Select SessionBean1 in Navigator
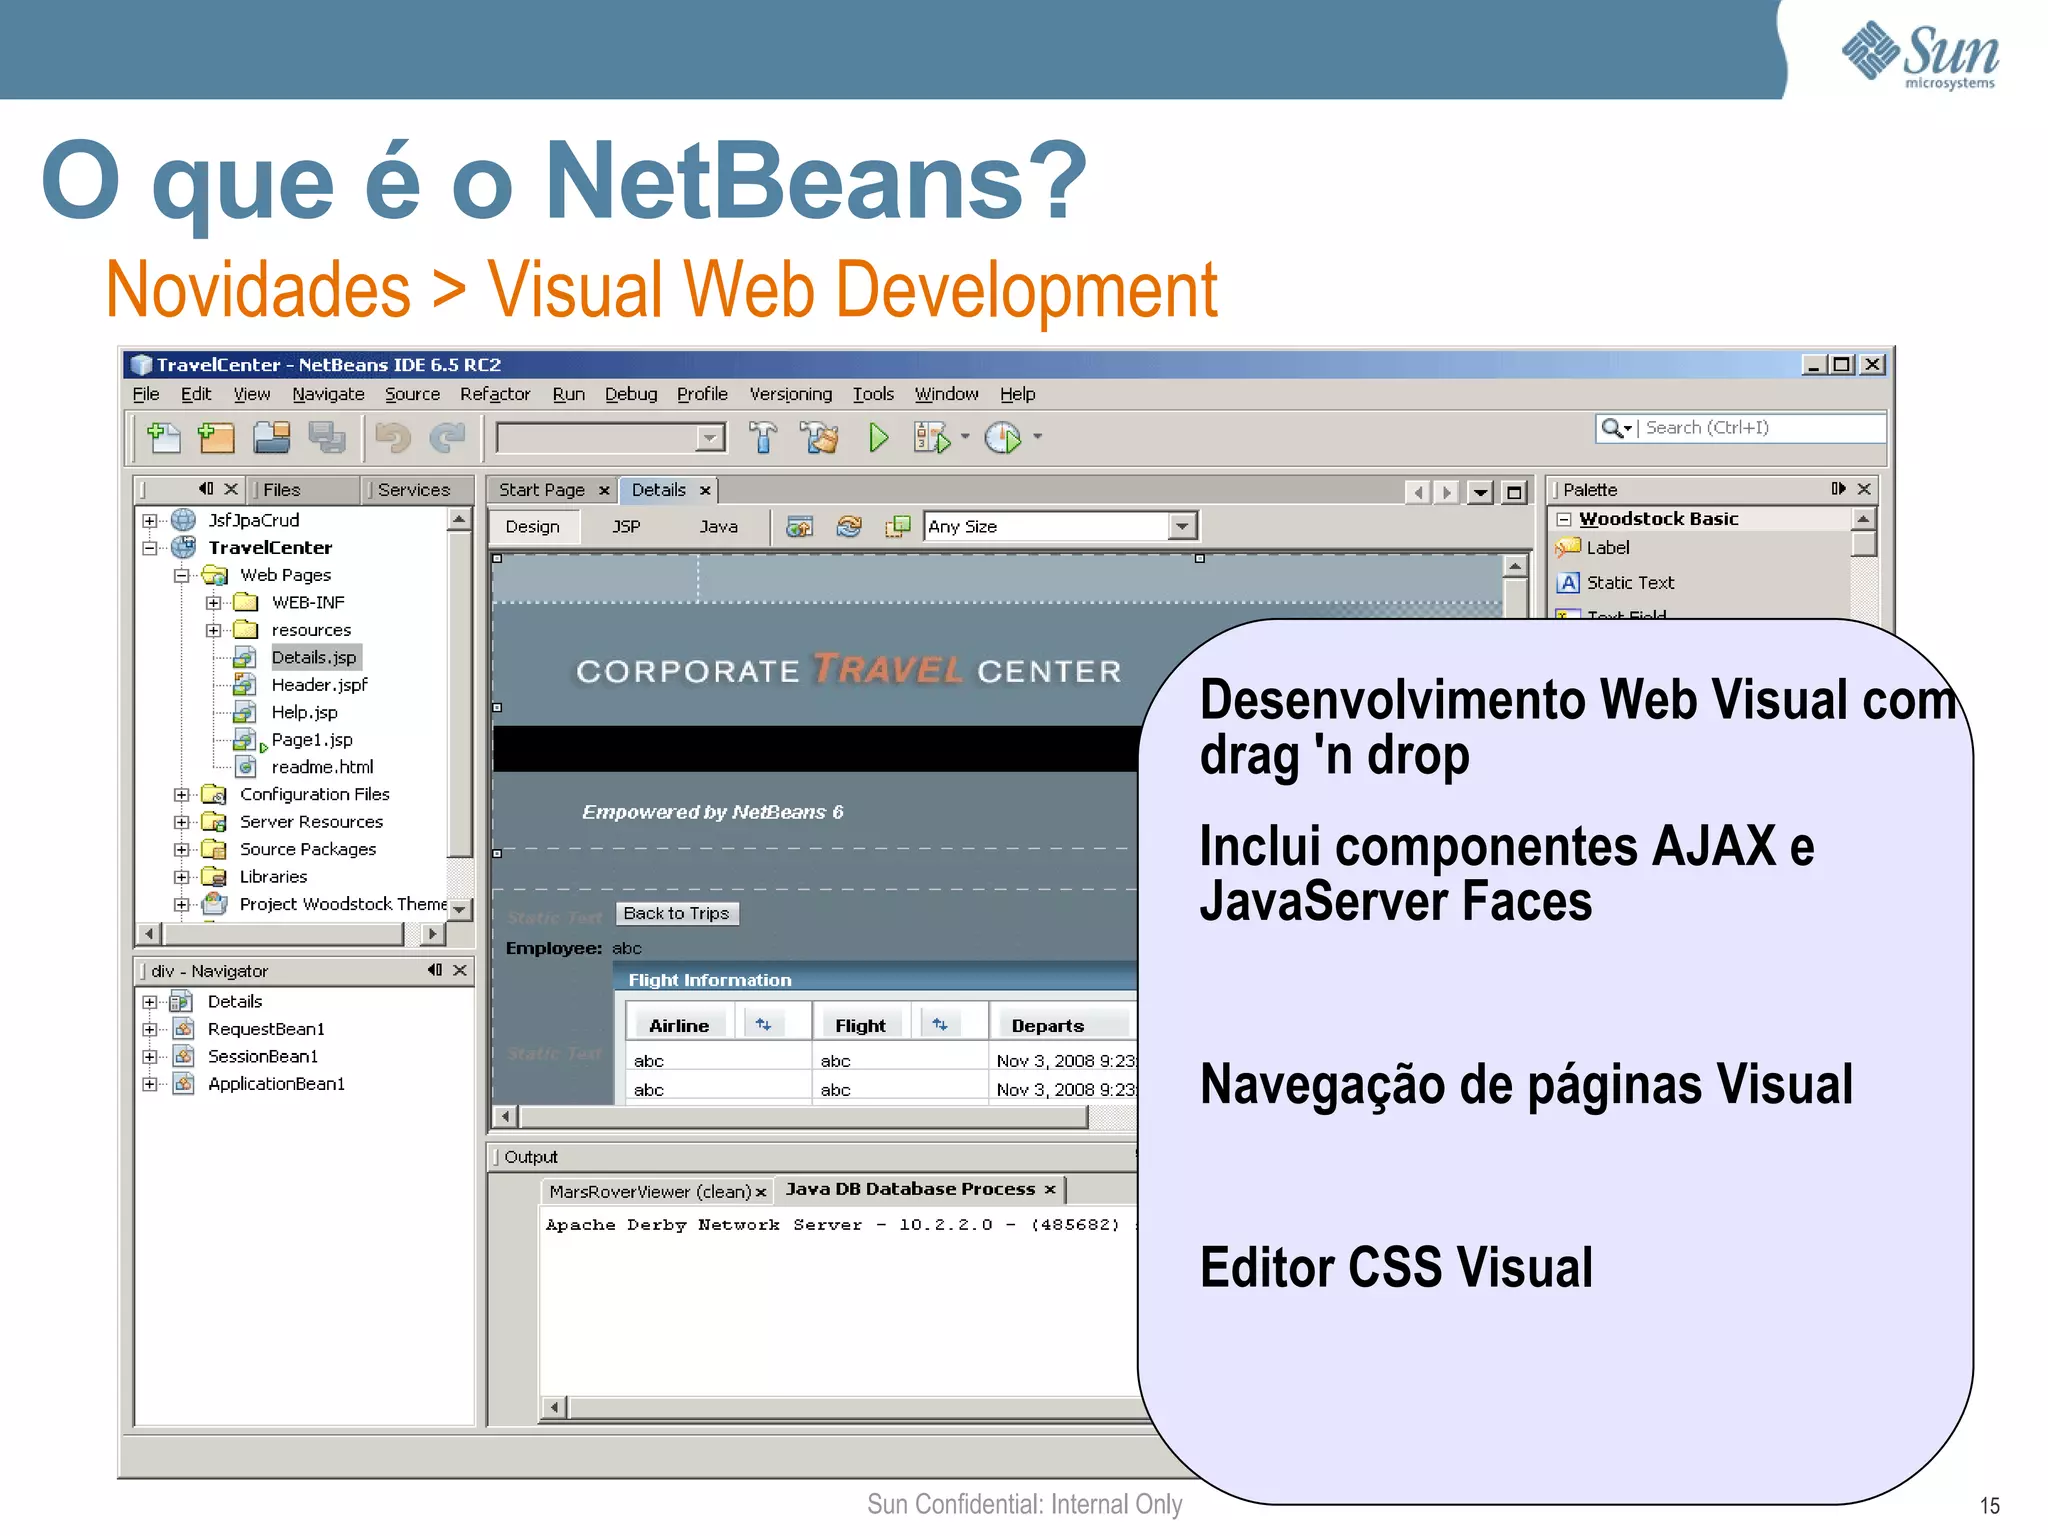The image size is (2048, 1536). coord(263,1056)
